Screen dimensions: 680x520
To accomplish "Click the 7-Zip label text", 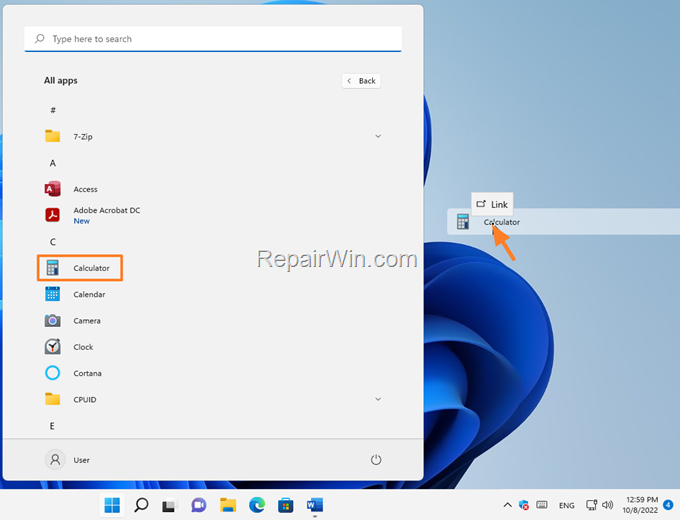I will pos(83,137).
